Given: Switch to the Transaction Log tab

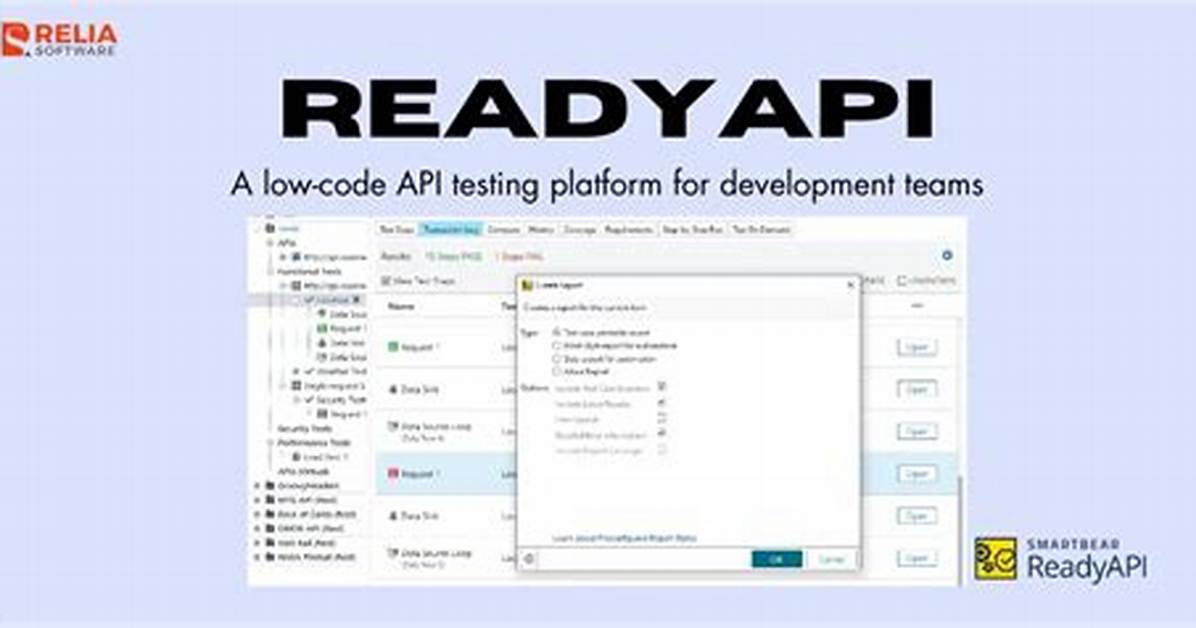Looking at the screenshot, I should tap(451, 230).
